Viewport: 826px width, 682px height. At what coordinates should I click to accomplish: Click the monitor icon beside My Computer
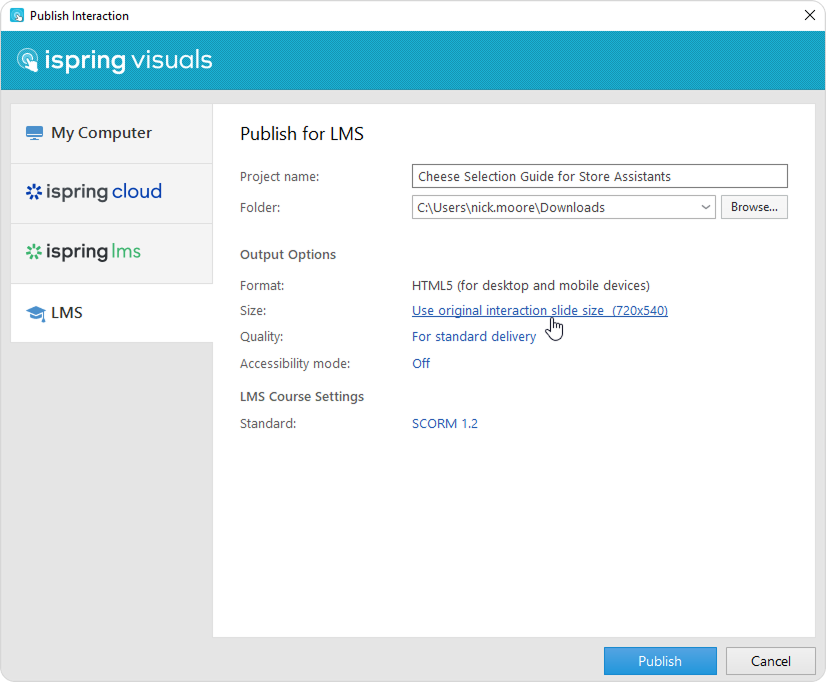[35, 133]
